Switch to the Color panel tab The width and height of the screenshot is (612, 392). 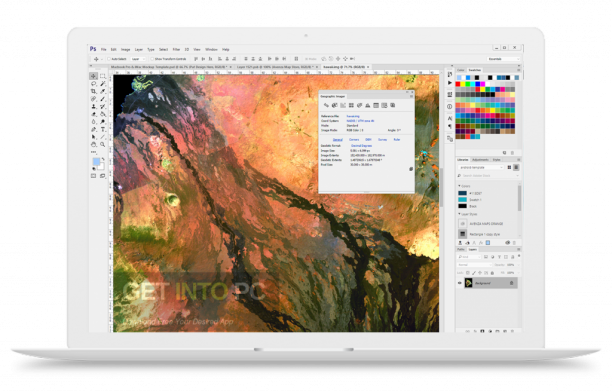point(461,70)
